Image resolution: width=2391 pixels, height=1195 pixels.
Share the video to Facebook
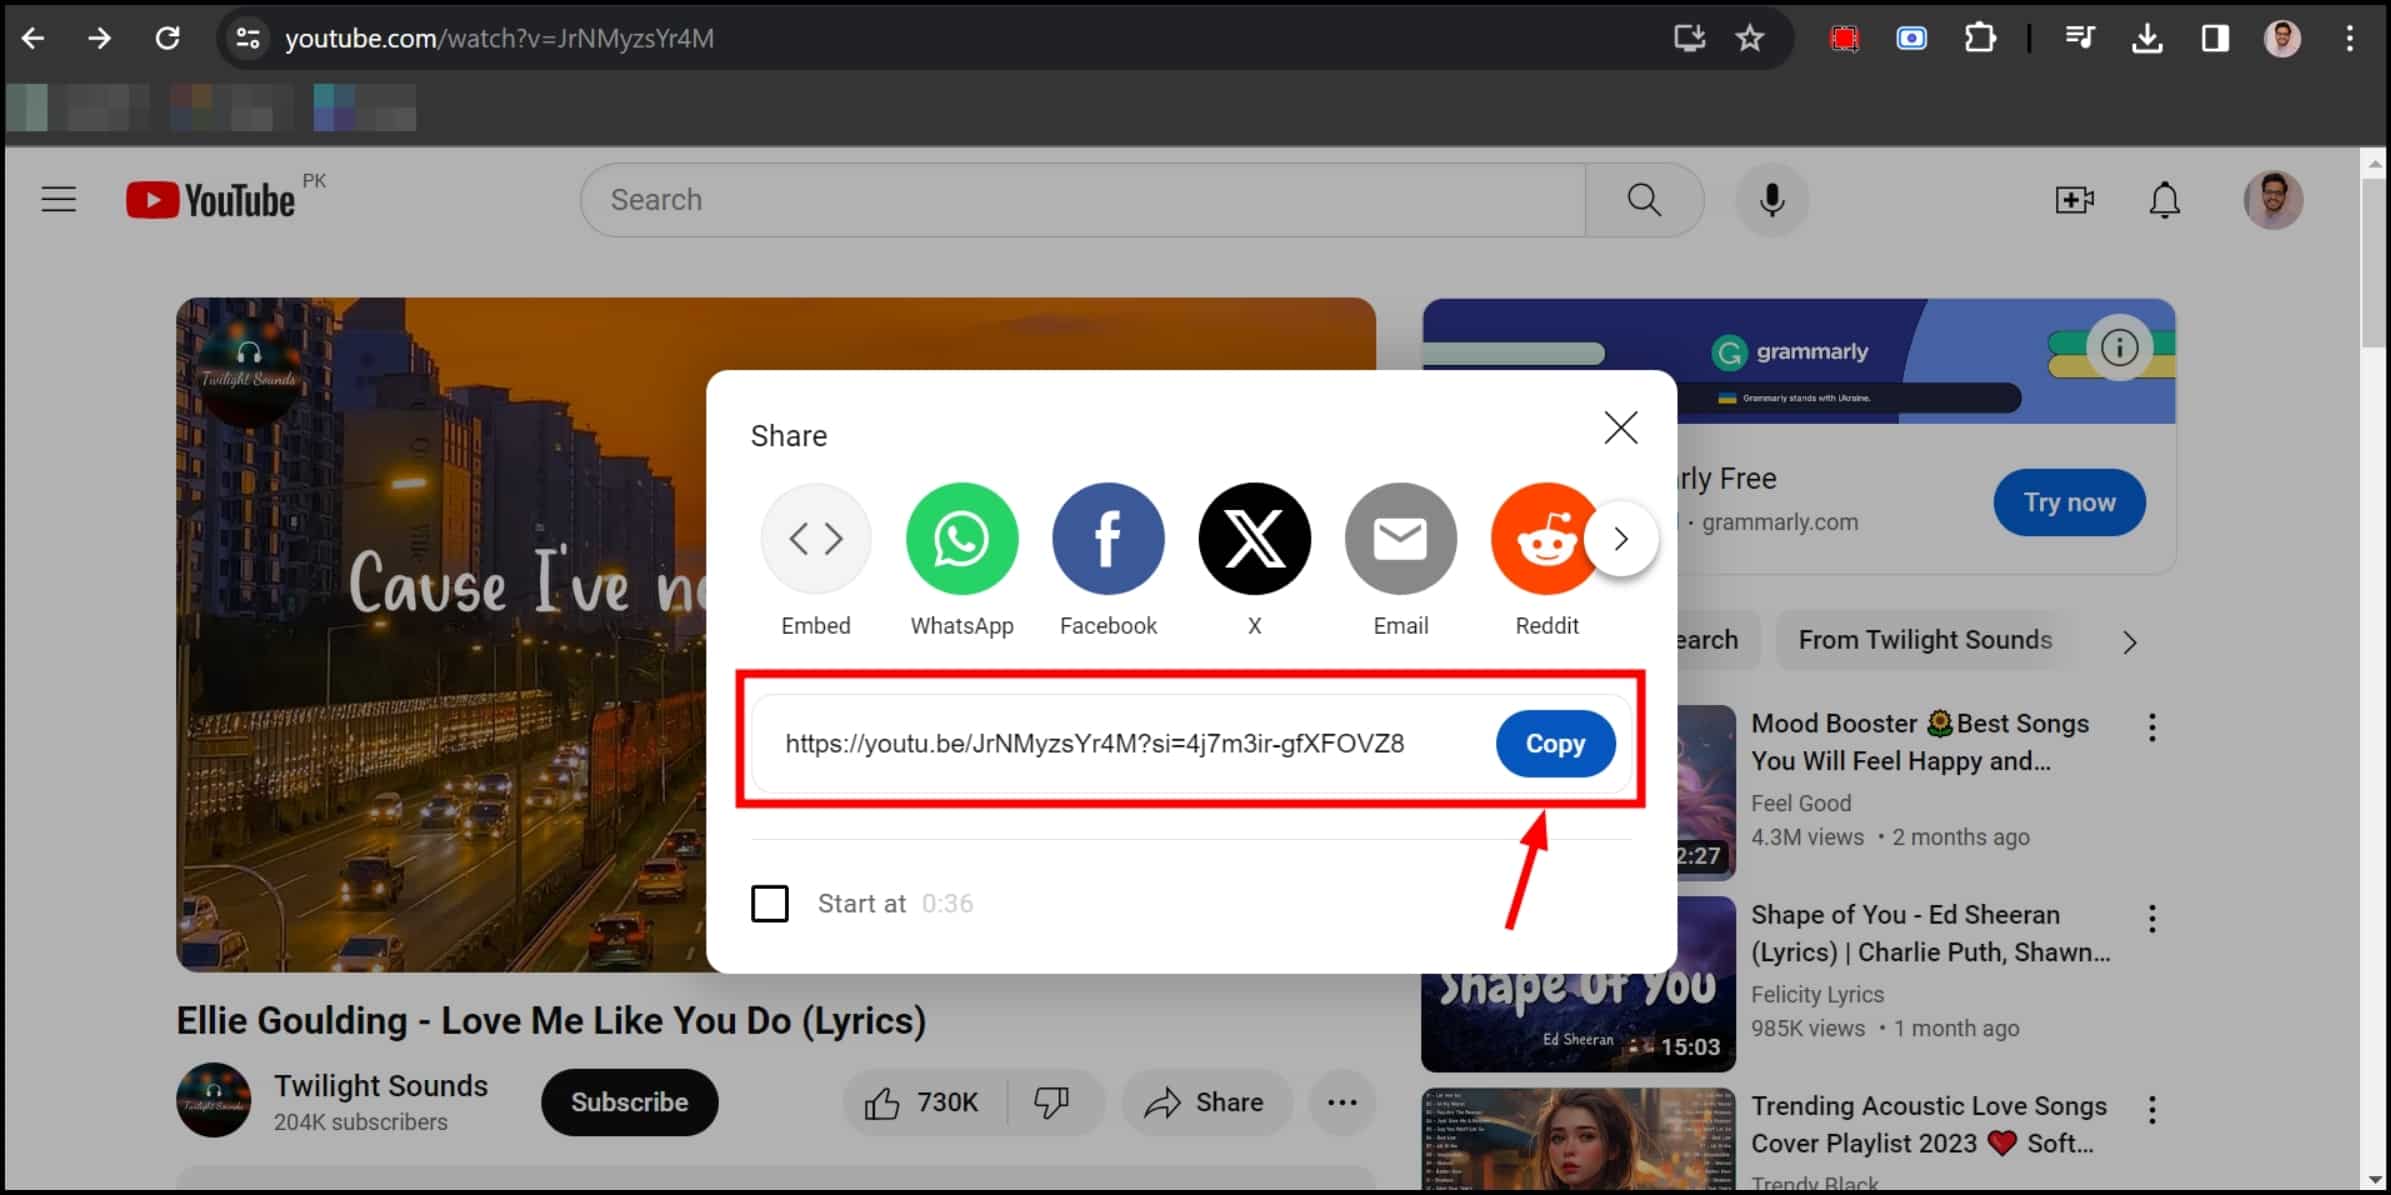pyautogui.click(x=1108, y=539)
